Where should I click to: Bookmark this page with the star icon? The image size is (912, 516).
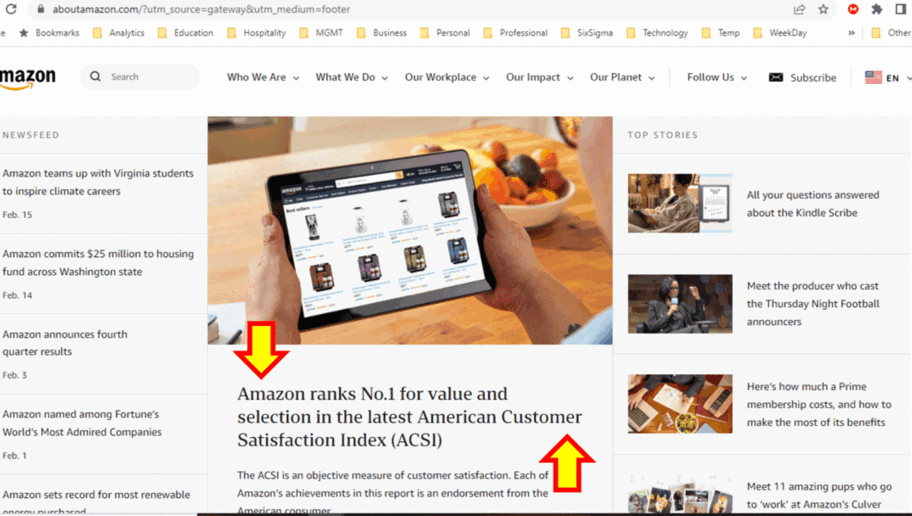tap(823, 9)
